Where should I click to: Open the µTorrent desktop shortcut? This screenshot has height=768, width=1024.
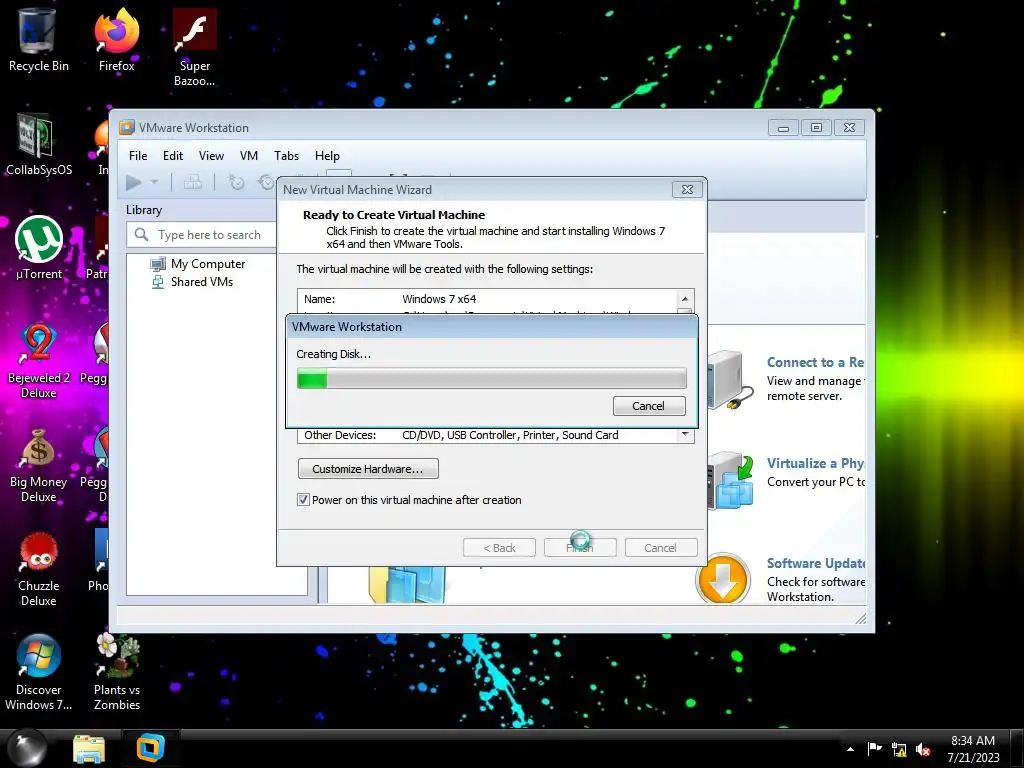[x=39, y=249]
